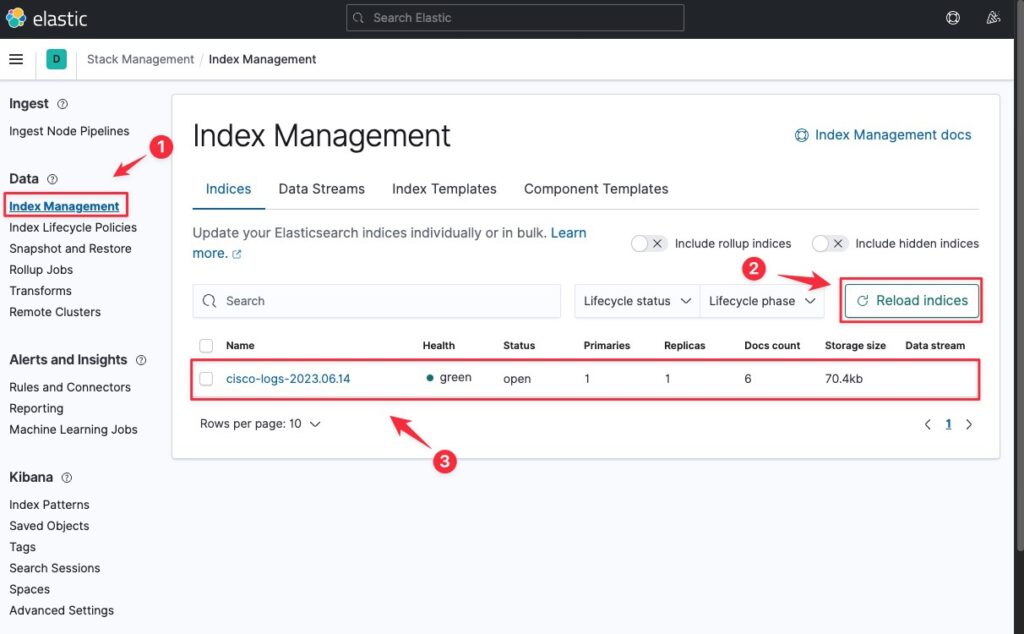Open Rules and Connectors
This screenshot has width=1024, height=634.
pyautogui.click(x=70, y=387)
